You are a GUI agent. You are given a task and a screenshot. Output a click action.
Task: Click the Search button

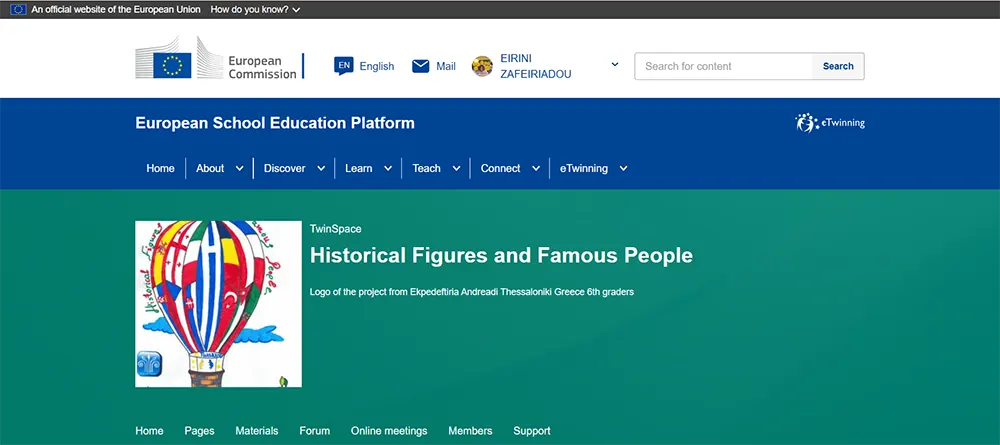click(838, 66)
